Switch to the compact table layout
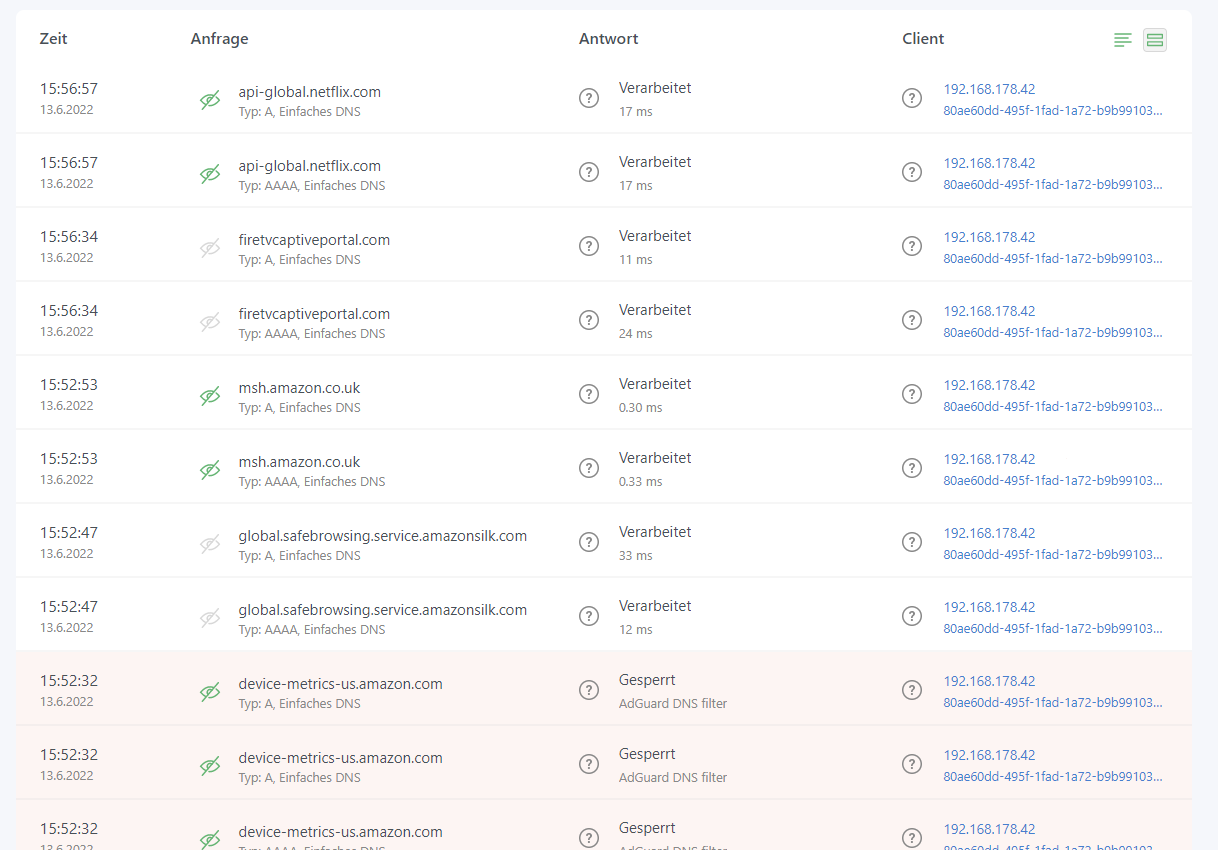 click(1123, 40)
